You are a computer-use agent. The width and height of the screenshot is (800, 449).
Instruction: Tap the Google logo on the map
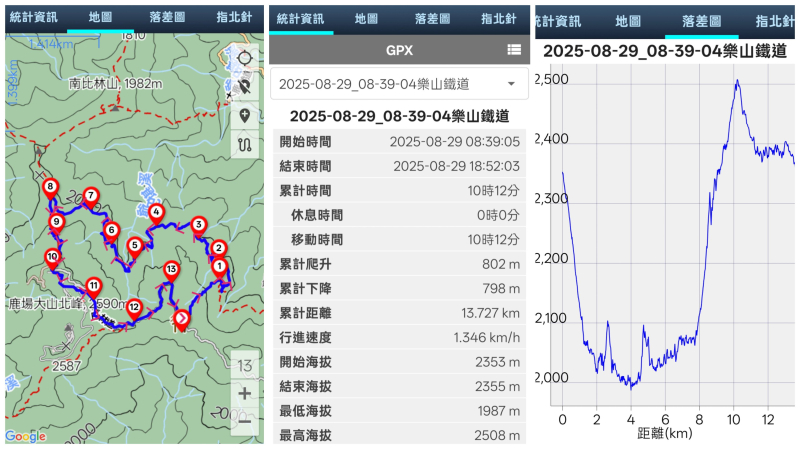[x=26, y=437]
